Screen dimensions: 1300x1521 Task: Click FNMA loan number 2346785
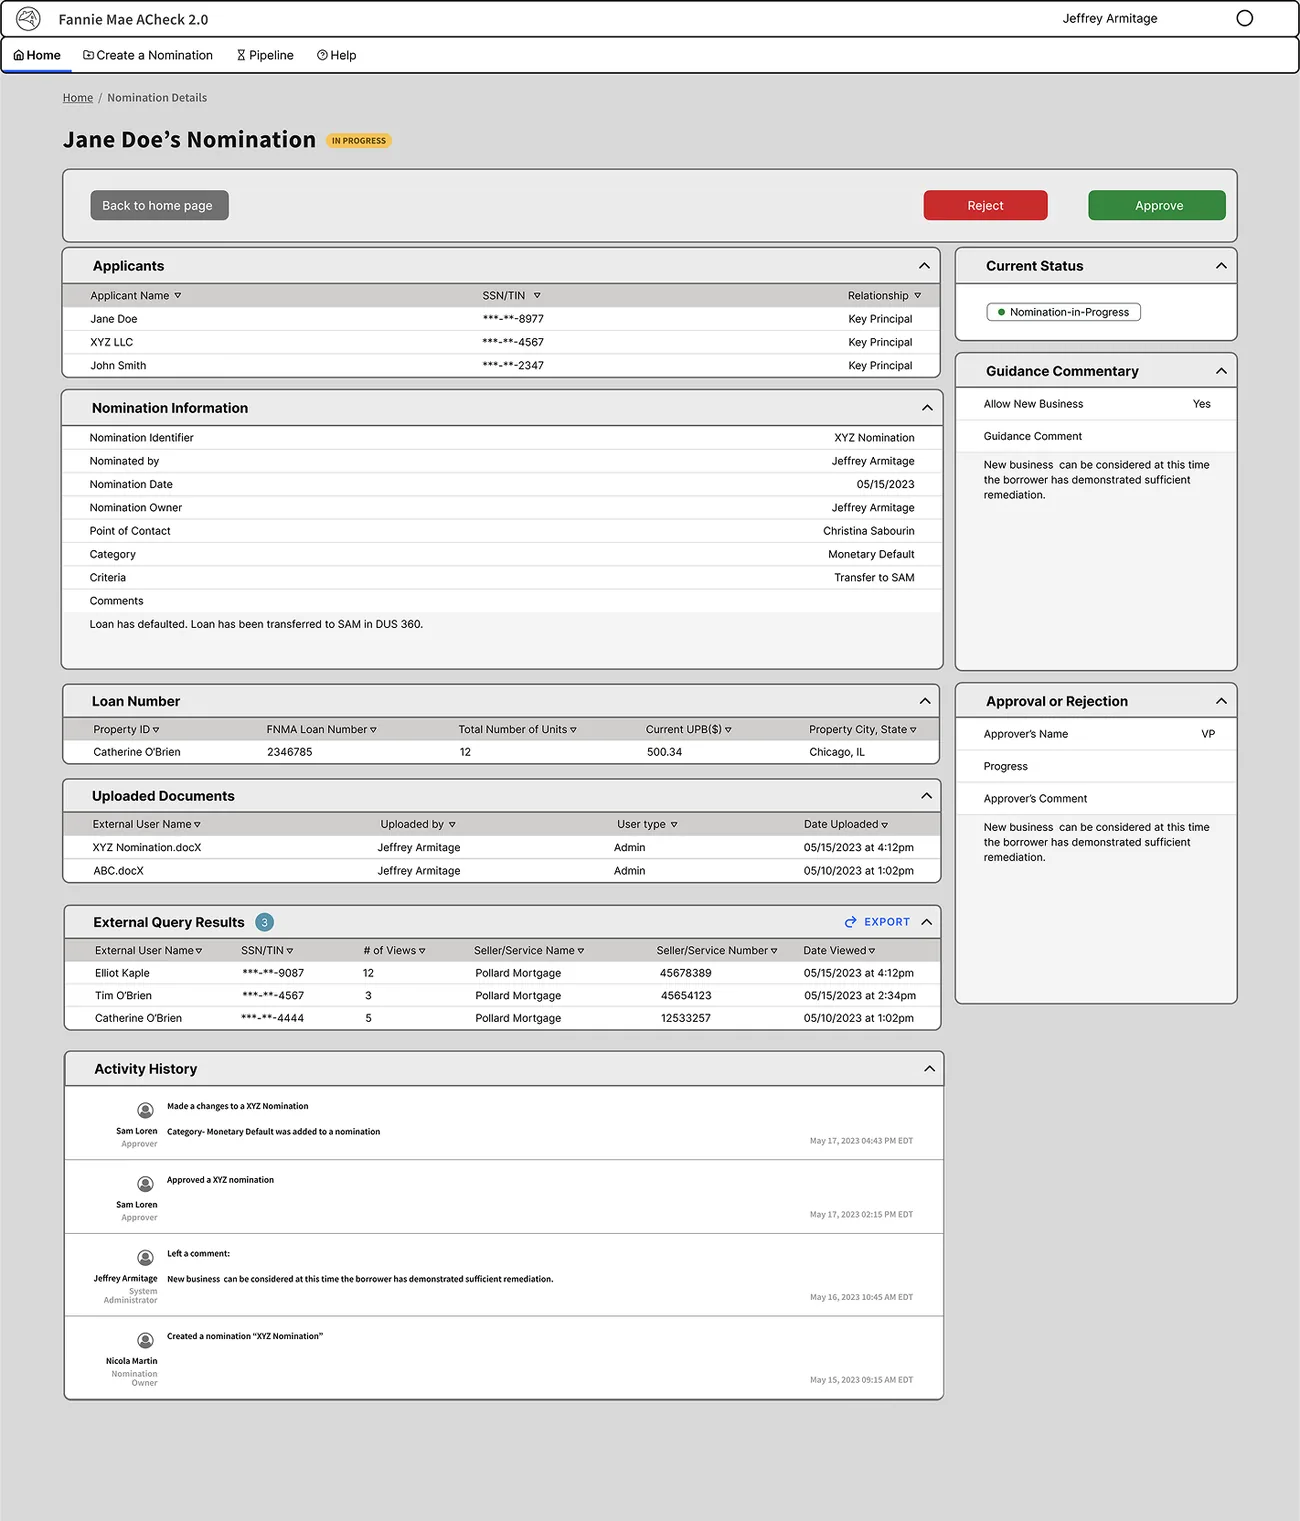pyautogui.click(x=290, y=752)
